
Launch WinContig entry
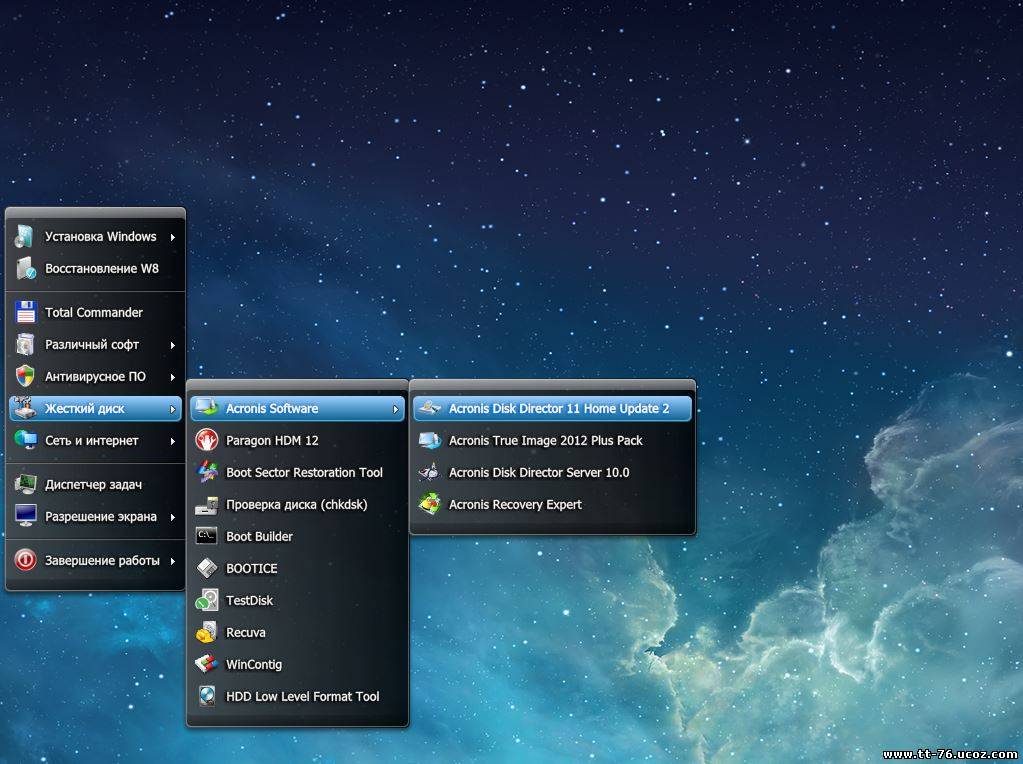pos(298,664)
